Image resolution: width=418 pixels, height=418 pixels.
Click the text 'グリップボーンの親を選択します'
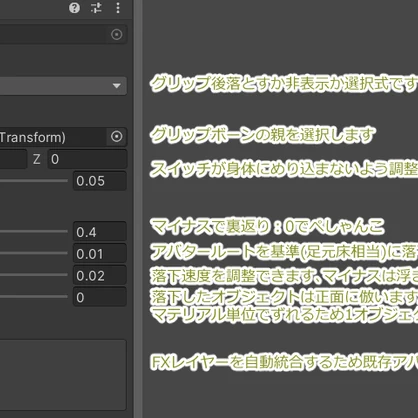[x=263, y=135]
